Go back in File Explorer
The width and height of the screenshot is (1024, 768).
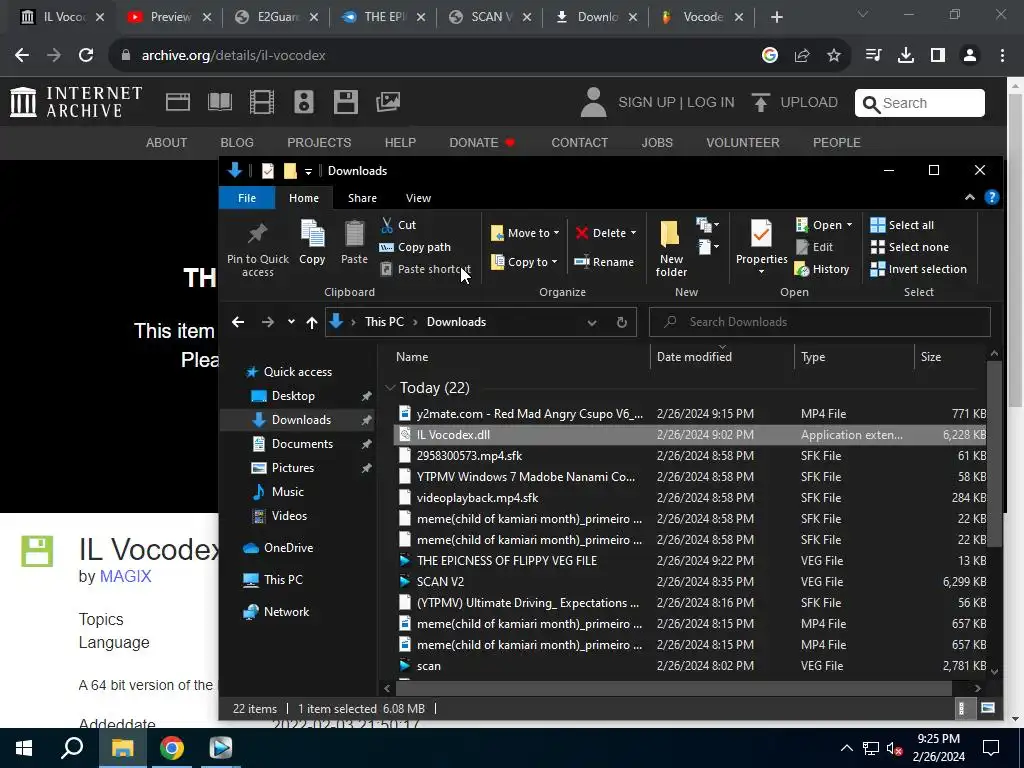click(238, 322)
